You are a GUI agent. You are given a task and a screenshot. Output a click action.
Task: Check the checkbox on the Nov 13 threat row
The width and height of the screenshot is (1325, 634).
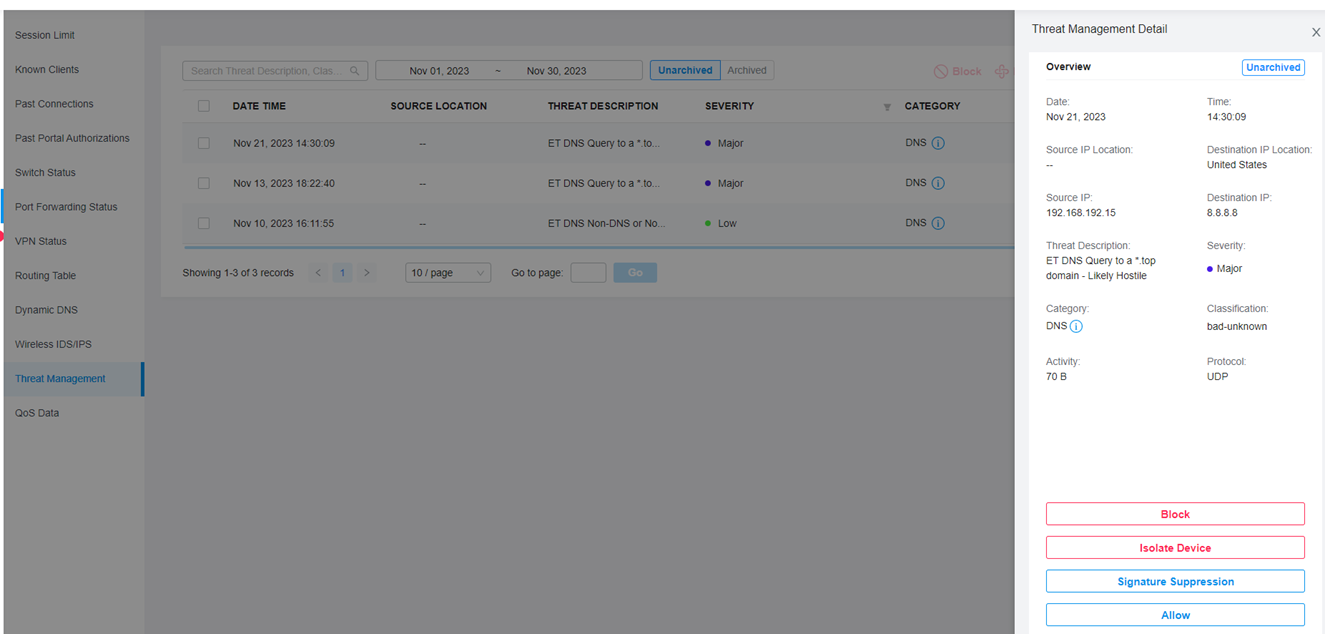204,183
